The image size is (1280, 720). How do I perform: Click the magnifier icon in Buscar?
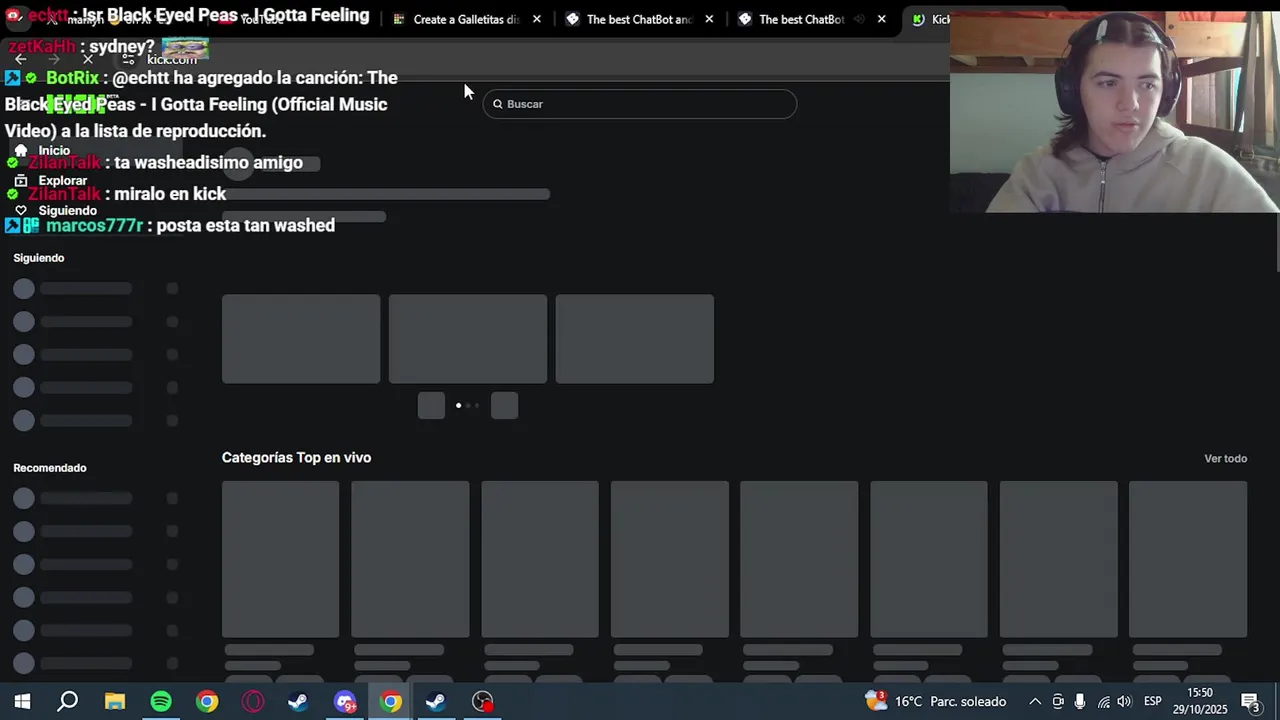497,104
